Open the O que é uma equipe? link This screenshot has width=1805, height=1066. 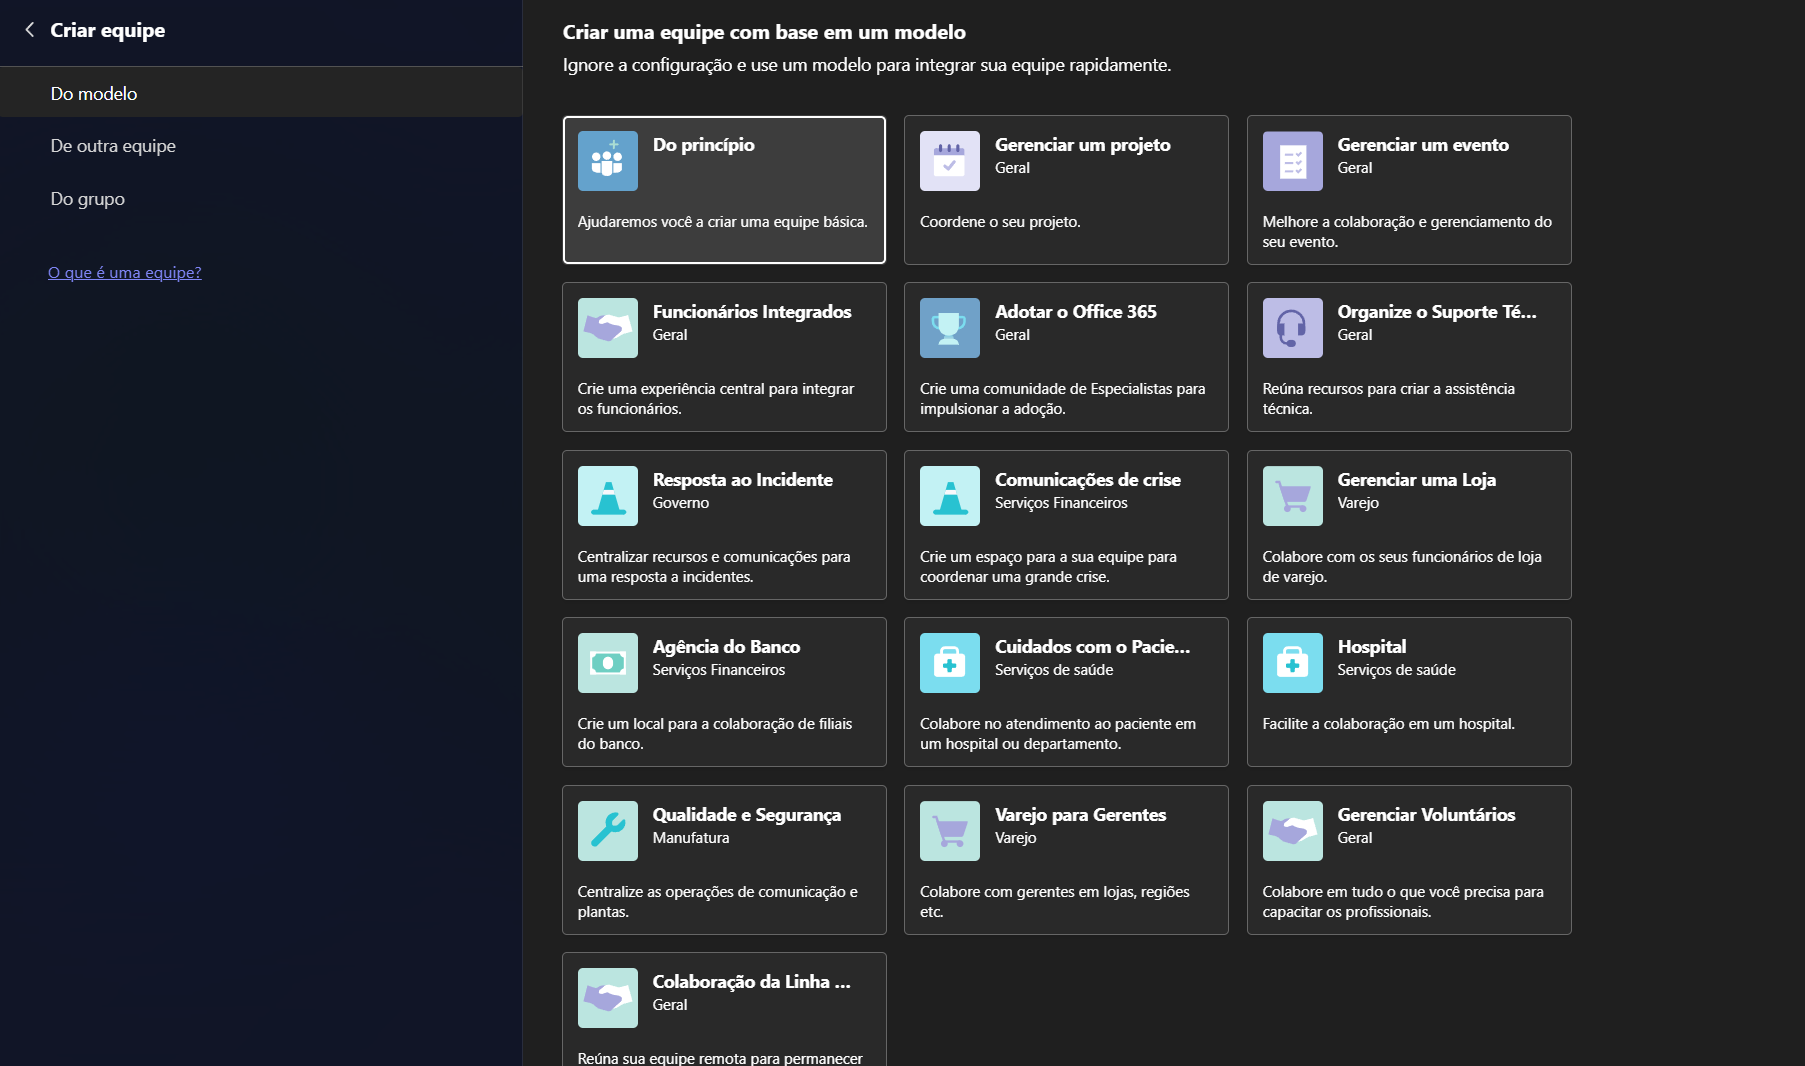pyautogui.click(x=125, y=272)
